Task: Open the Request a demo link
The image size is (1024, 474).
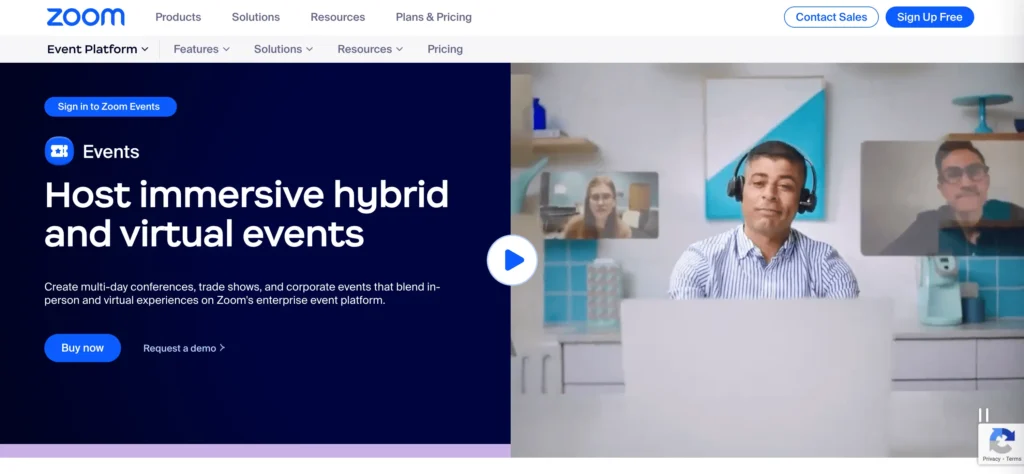Action: (184, 348)
